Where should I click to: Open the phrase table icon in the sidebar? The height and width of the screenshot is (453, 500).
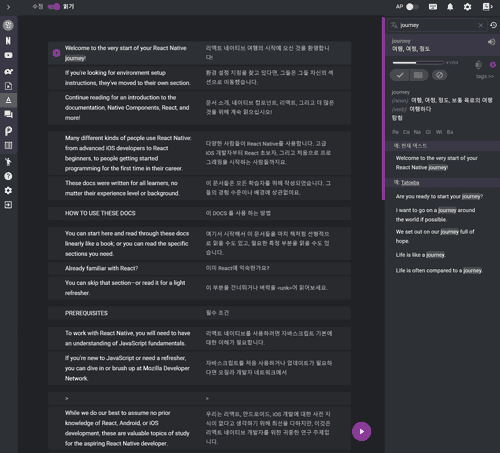click(x=8, y=145)
